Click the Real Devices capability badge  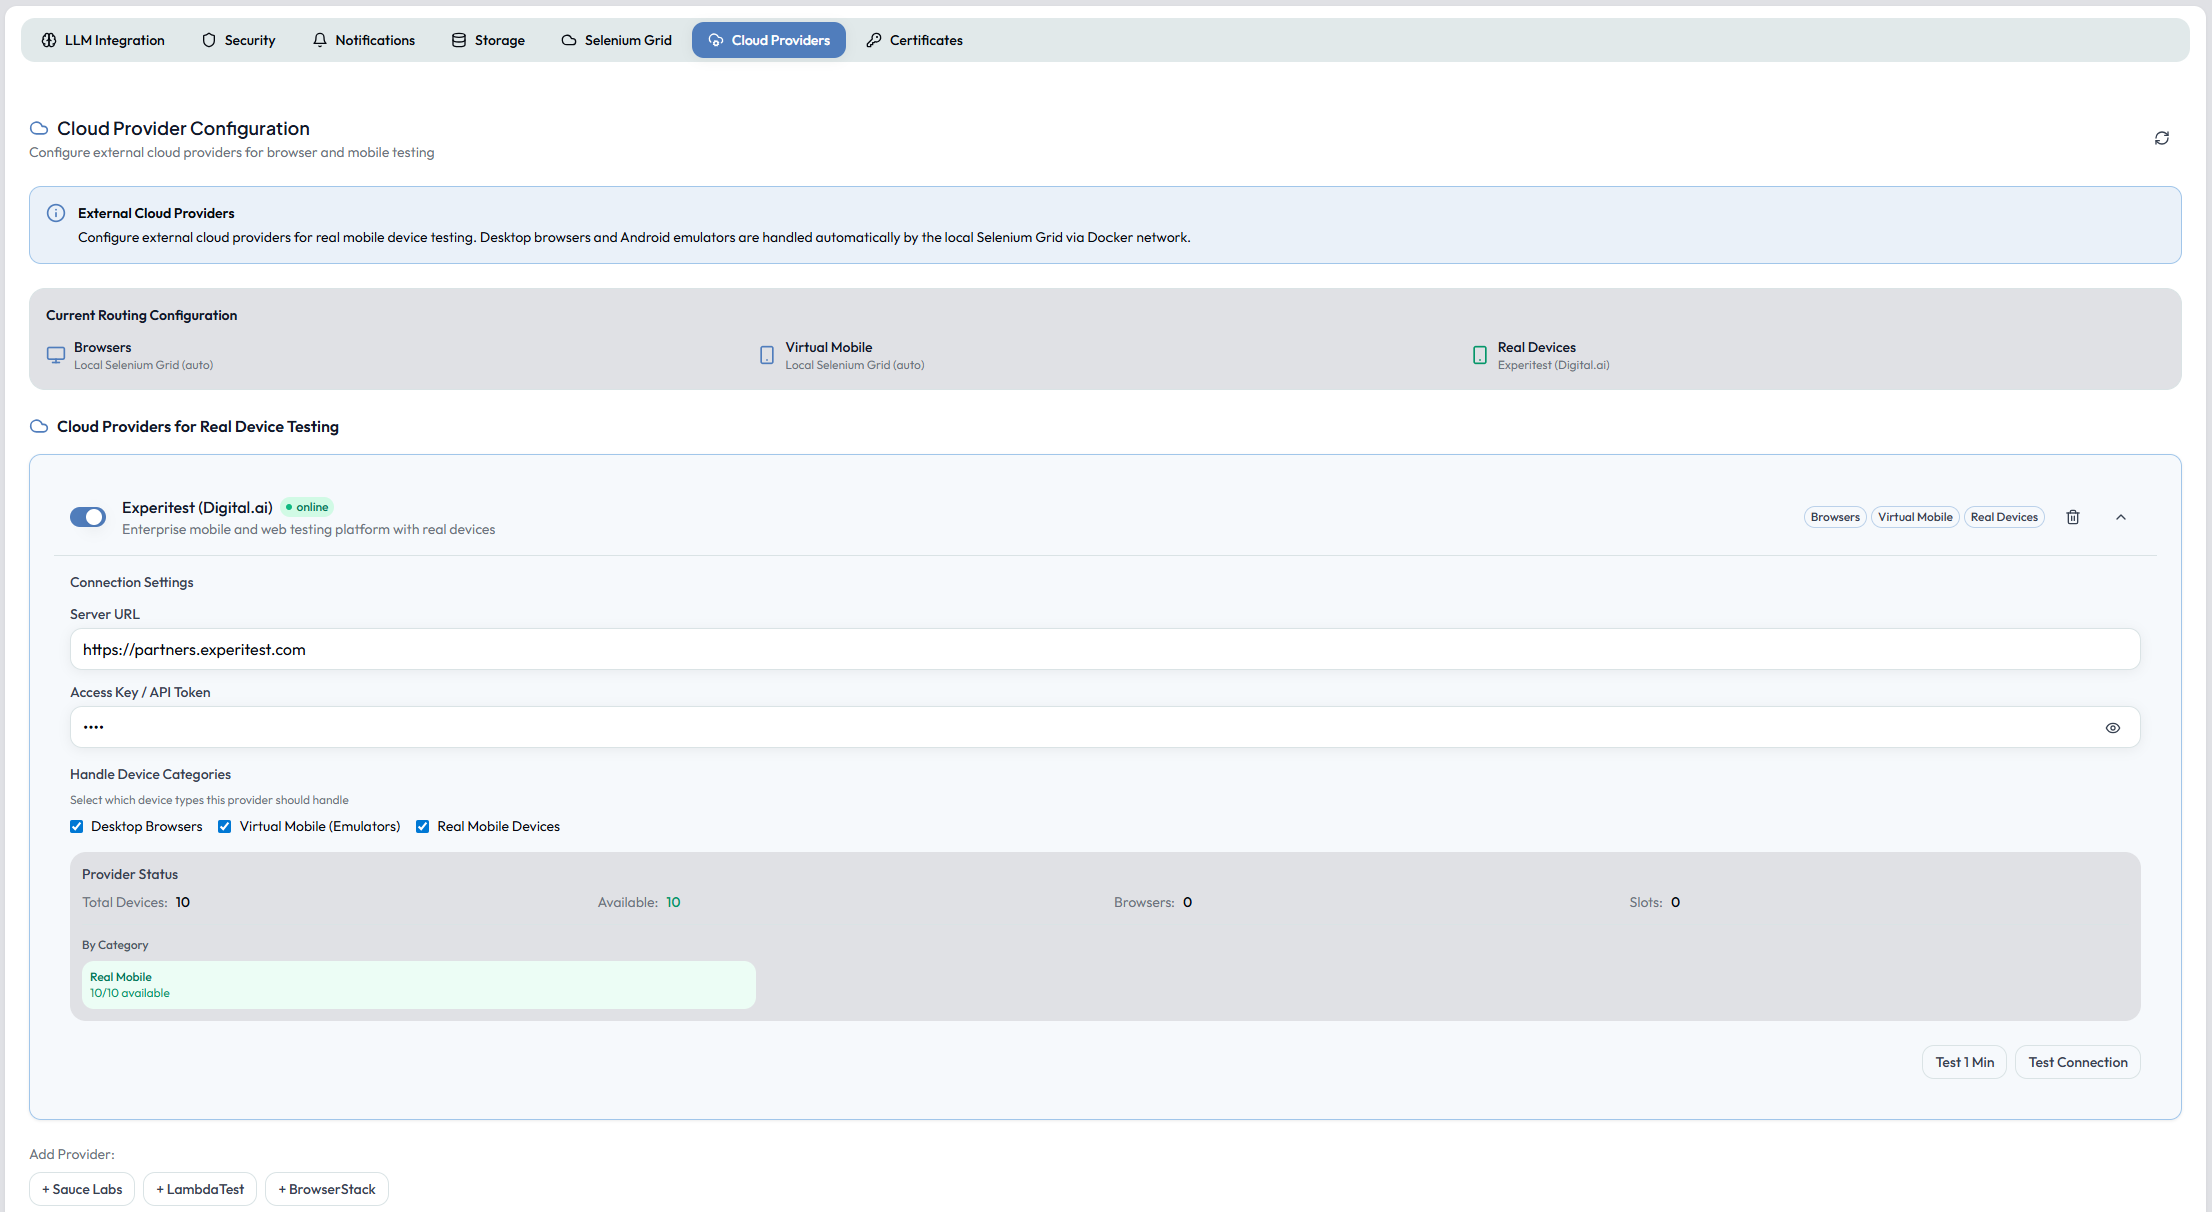point(2004,517)
